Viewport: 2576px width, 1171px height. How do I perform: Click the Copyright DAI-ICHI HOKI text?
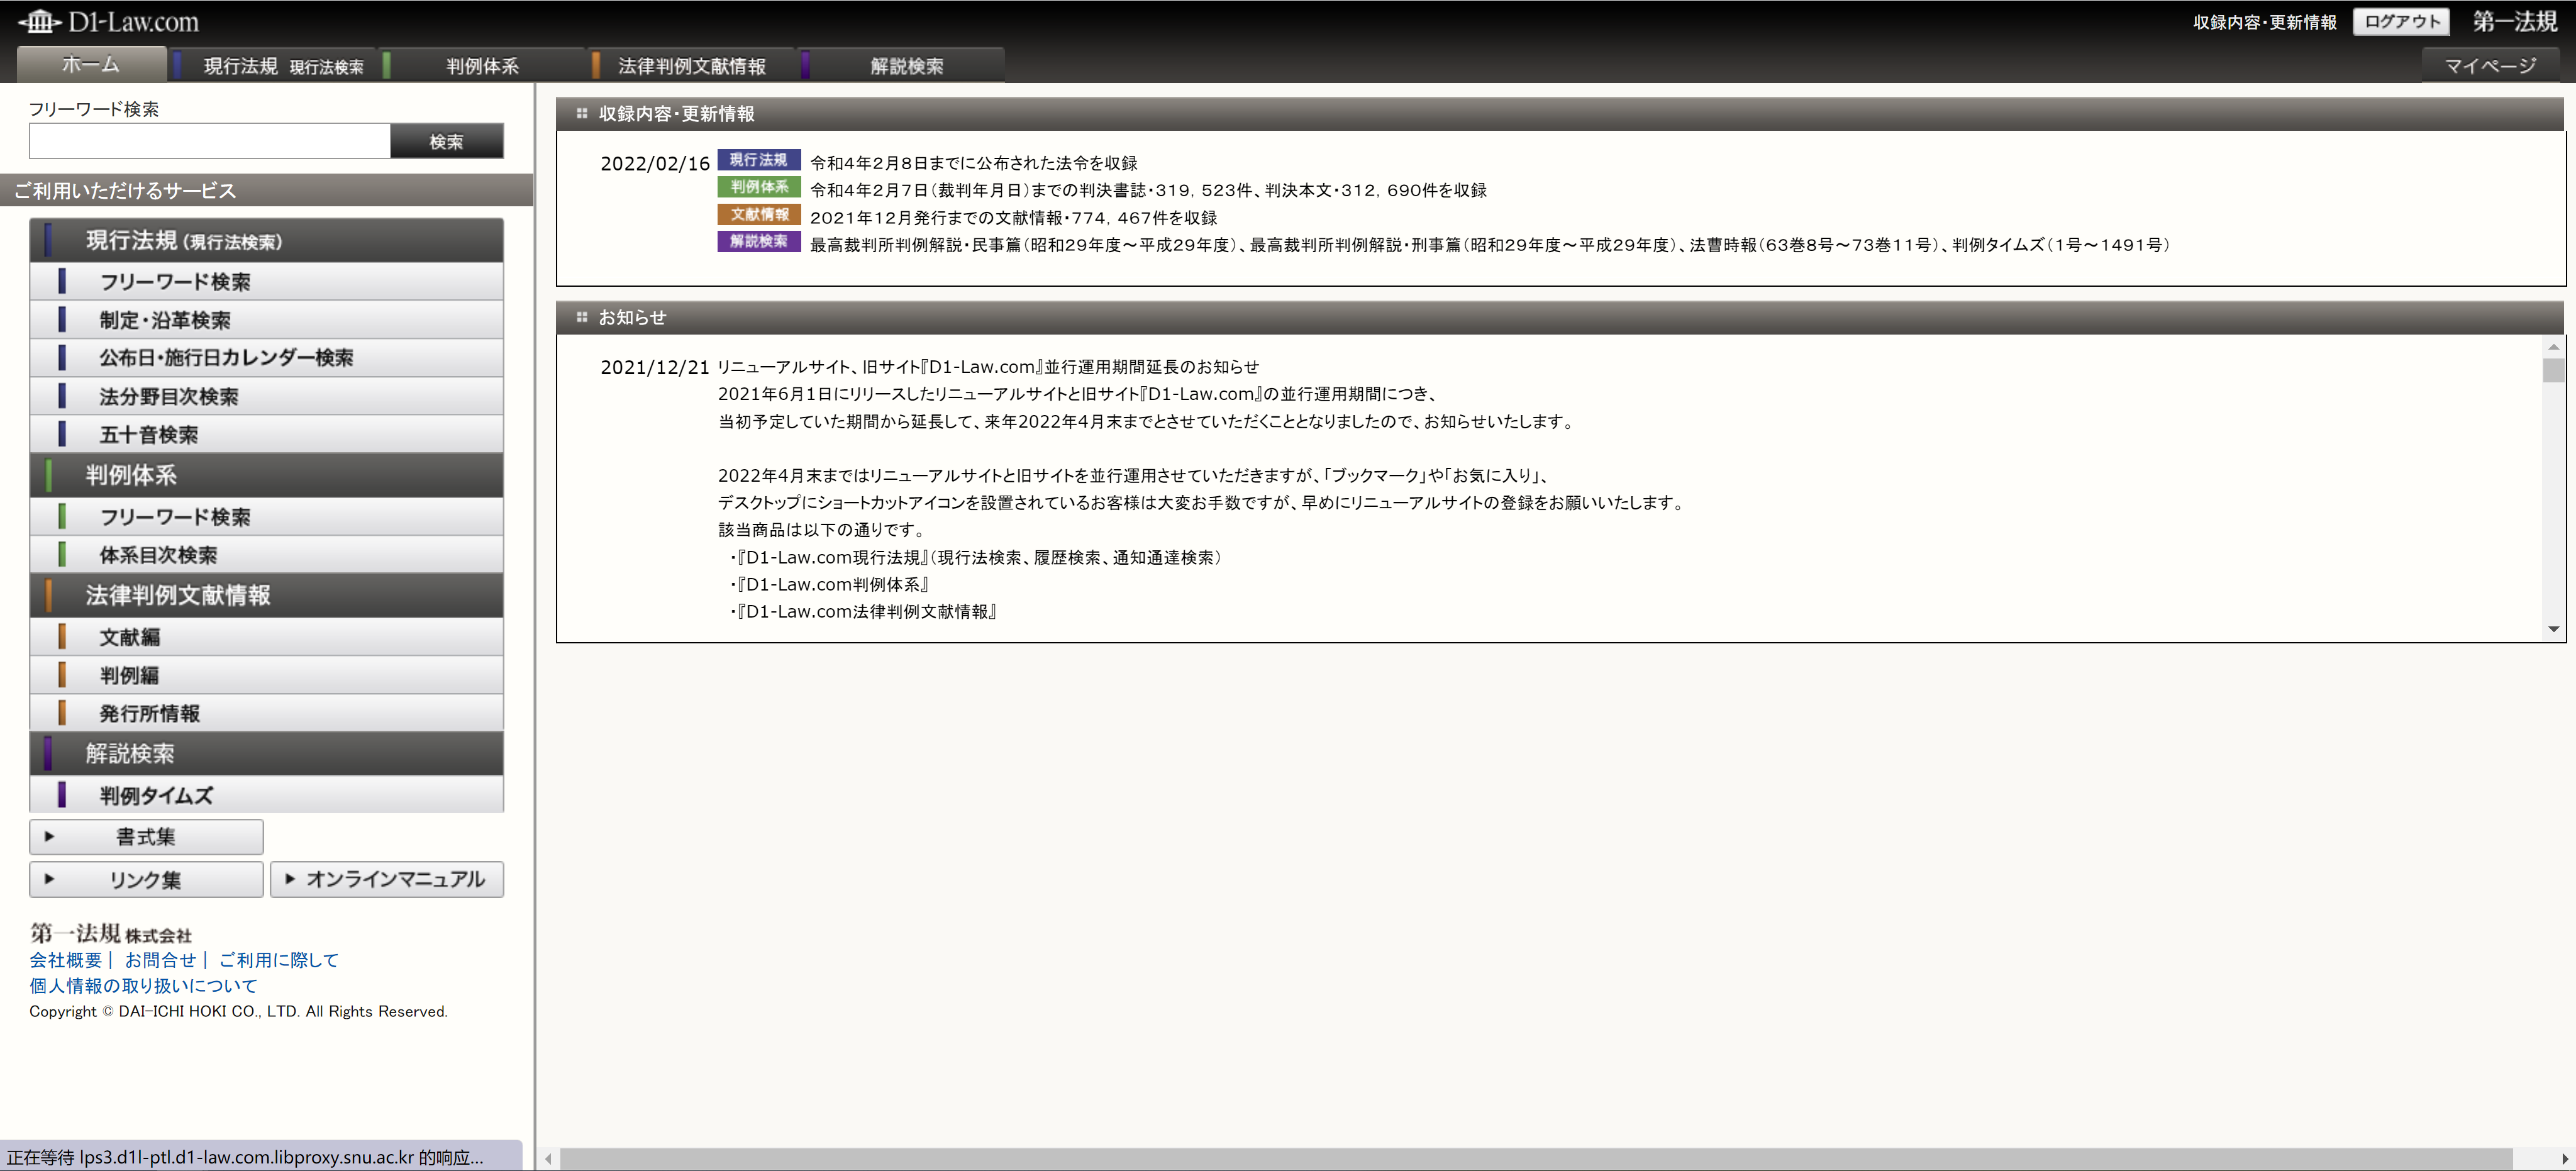coord(238,1012)
